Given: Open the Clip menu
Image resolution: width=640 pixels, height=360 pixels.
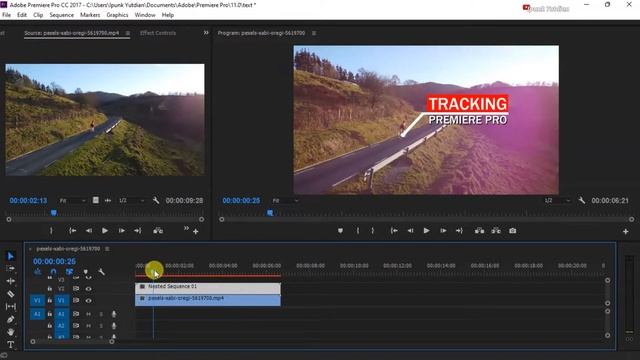Looking at the screenshot, I should [38, 15].
